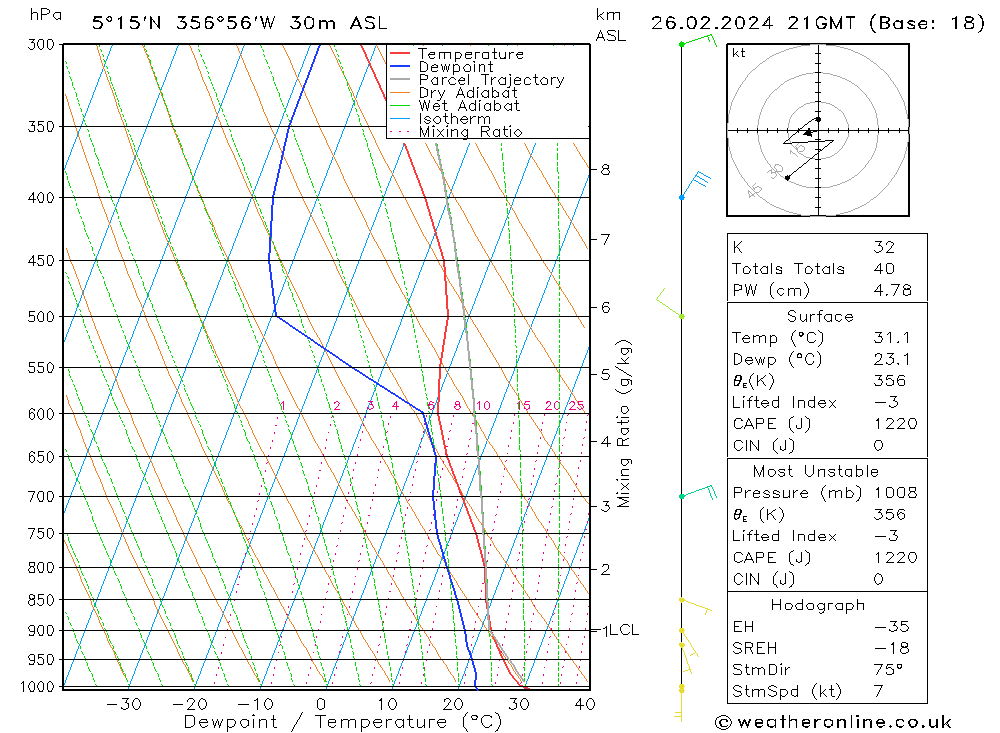Click the 'Wet Adiabat' legend label
Viewport: 1000px width, 733px height.
(x=469, y=106)
